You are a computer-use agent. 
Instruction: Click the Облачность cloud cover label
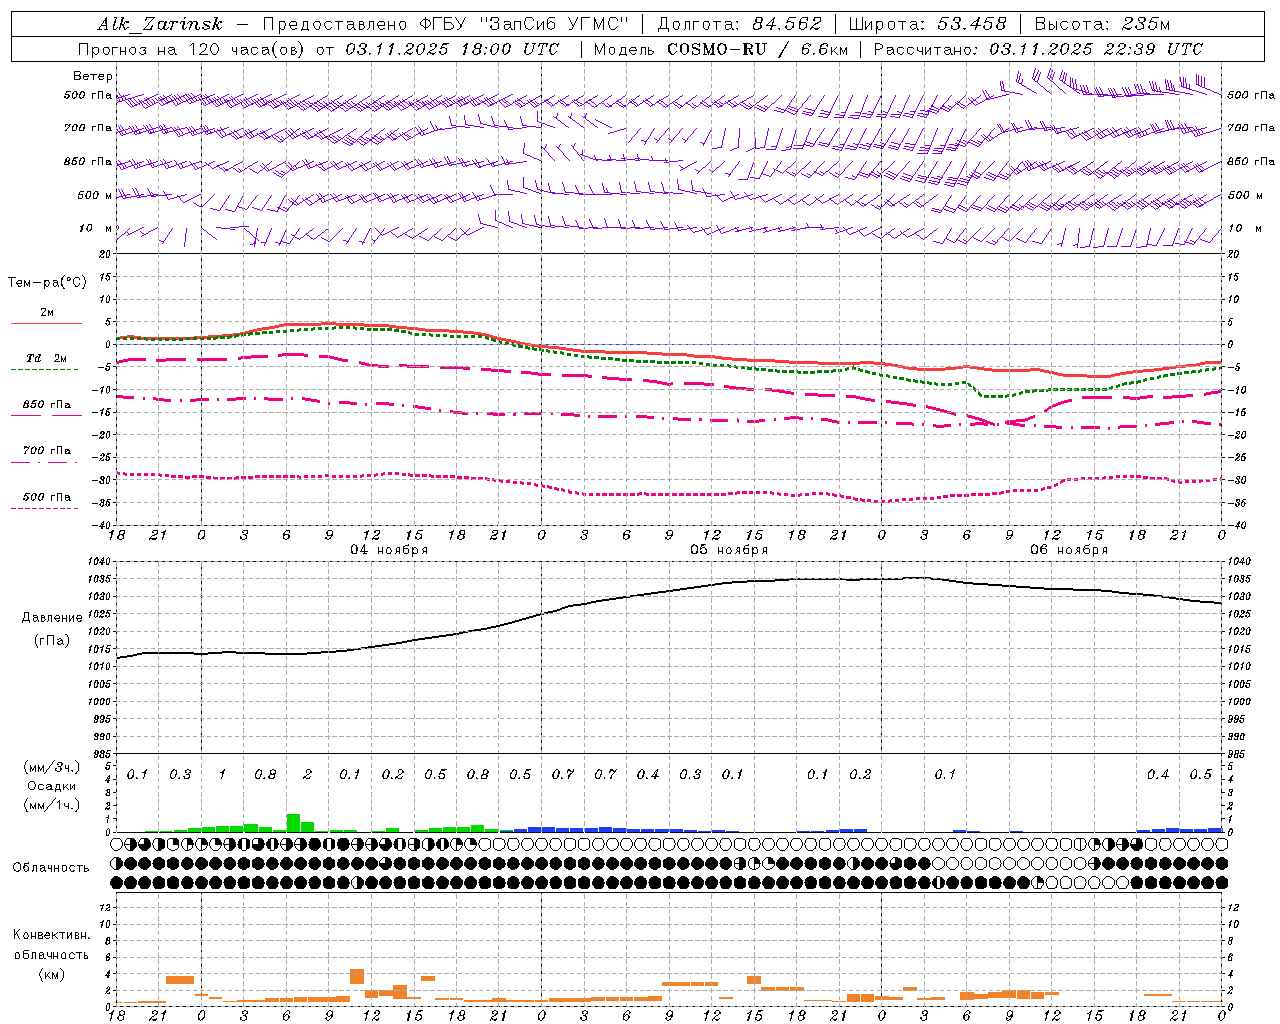pos(51,868)
